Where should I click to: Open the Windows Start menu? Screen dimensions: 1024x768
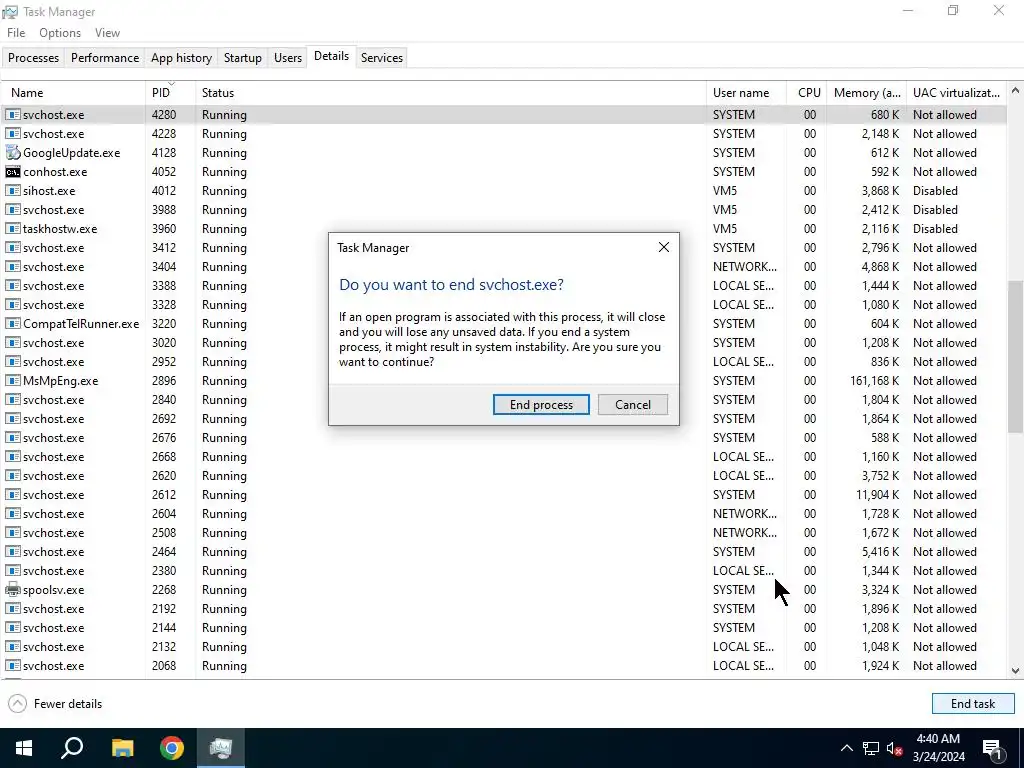[x=24, y=748]
